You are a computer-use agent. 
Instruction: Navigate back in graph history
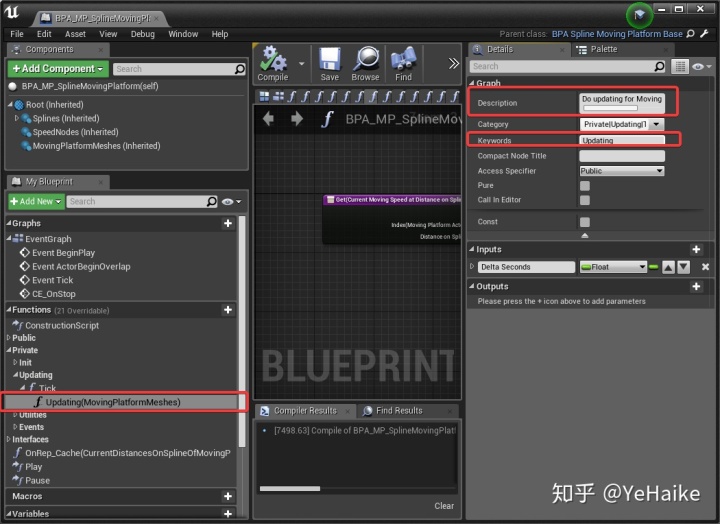[x=269, y=119]
